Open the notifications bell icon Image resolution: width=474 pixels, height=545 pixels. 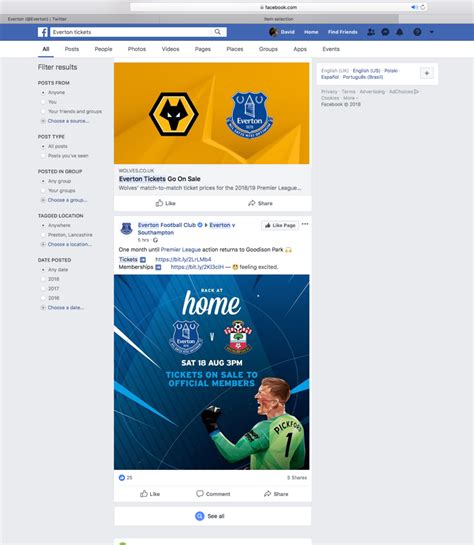point(400,32)
